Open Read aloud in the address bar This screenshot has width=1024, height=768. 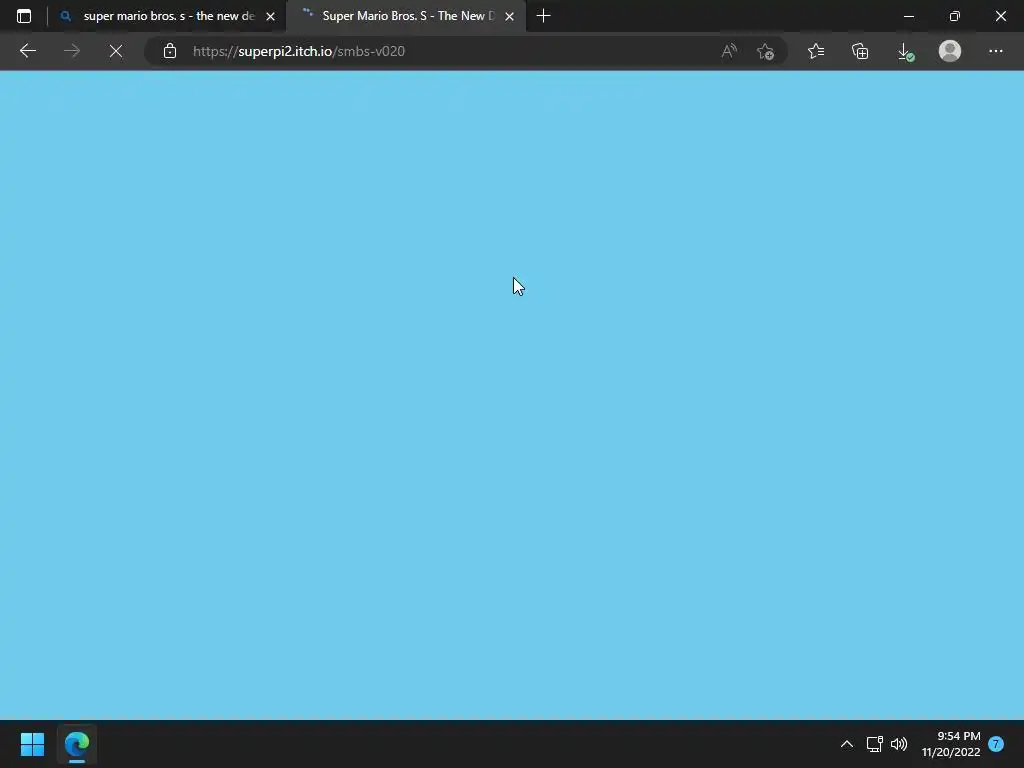[729, 51]
